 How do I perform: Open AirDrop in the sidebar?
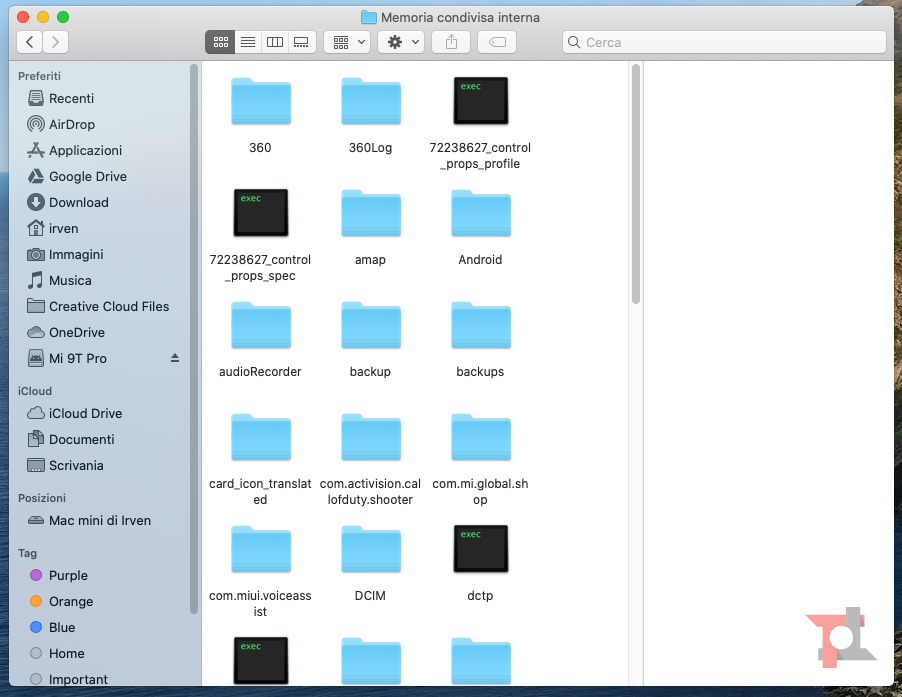click(71, 124)
